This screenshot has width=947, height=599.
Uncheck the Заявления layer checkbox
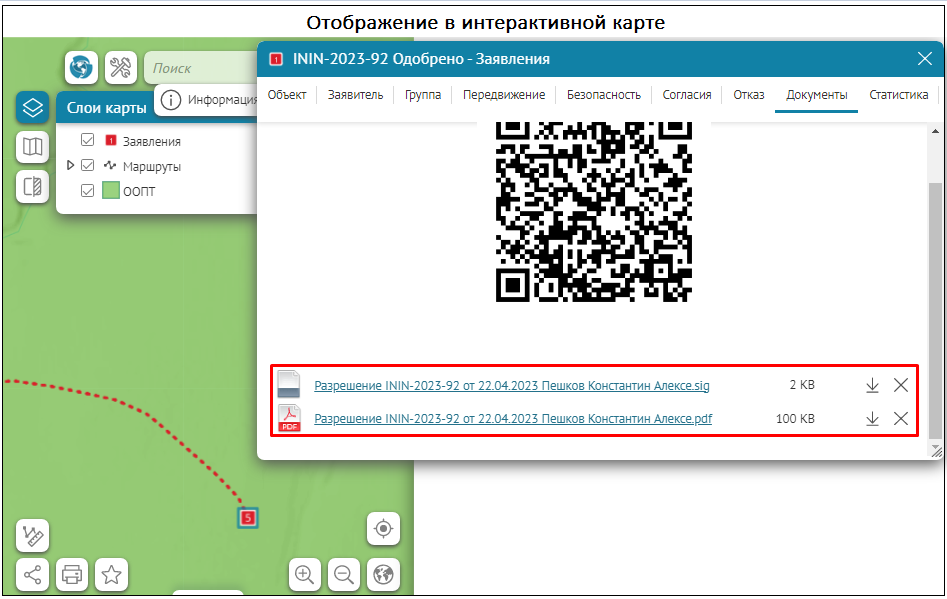coord(88,141)
